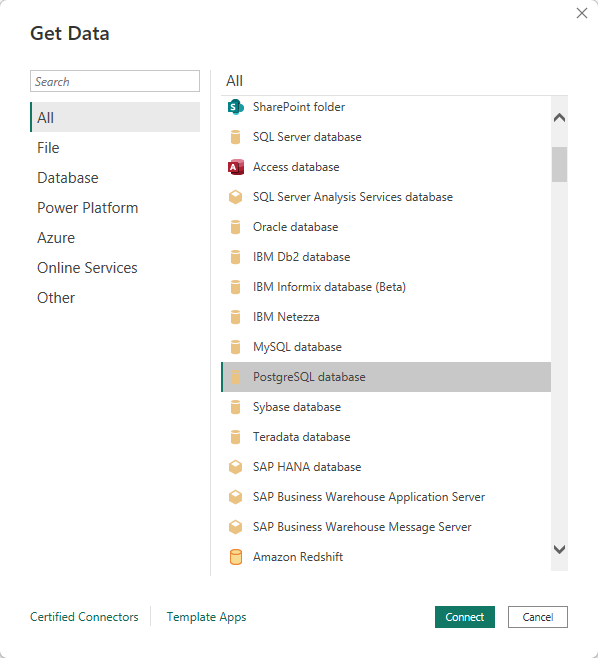
Task: Click the connector list scrollbar thumb
Action: 559,164
